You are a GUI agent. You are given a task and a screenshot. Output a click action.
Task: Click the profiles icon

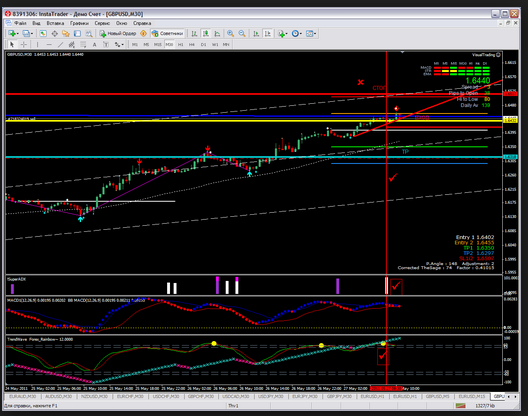[x=26, y=33]
